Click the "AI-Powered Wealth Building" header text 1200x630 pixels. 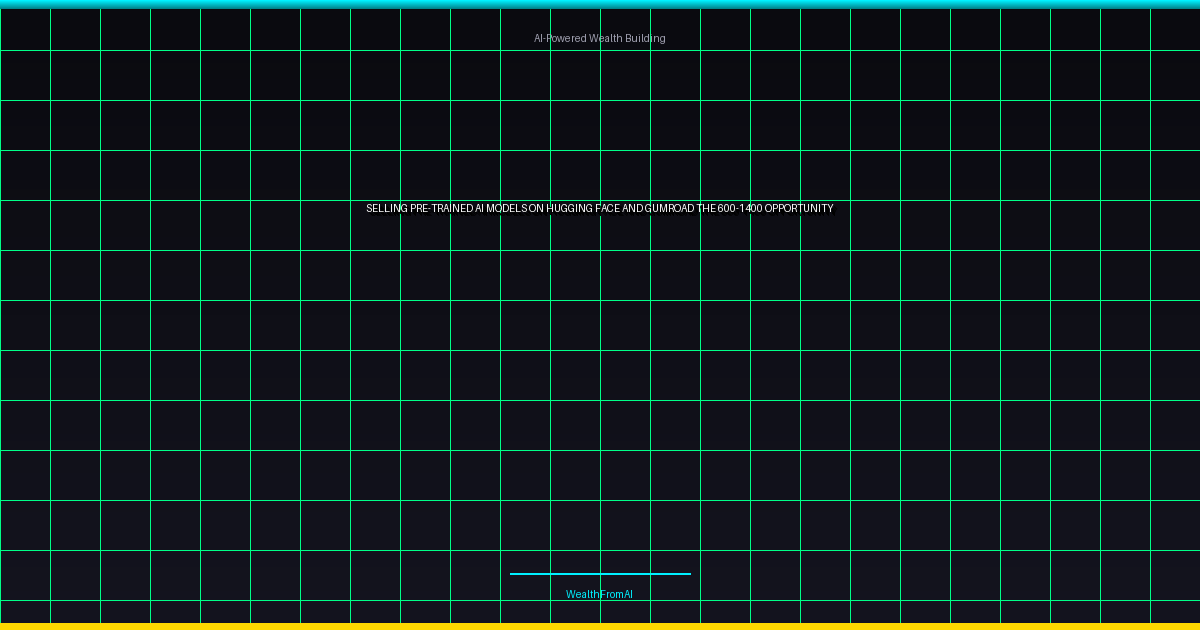coord(599,38)
